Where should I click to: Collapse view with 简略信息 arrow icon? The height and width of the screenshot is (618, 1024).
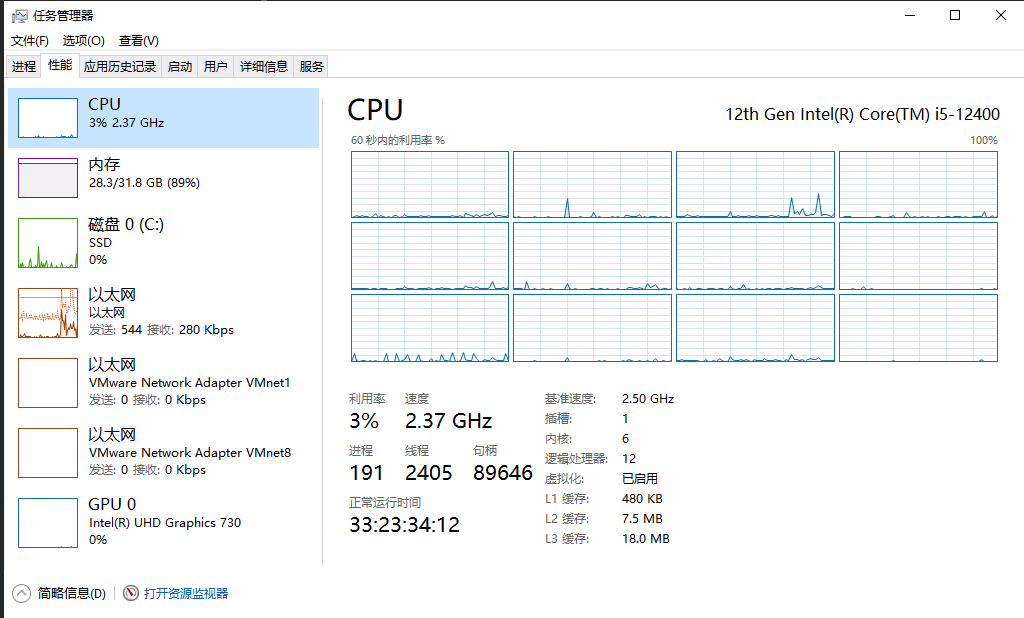(x=22, y=593)
